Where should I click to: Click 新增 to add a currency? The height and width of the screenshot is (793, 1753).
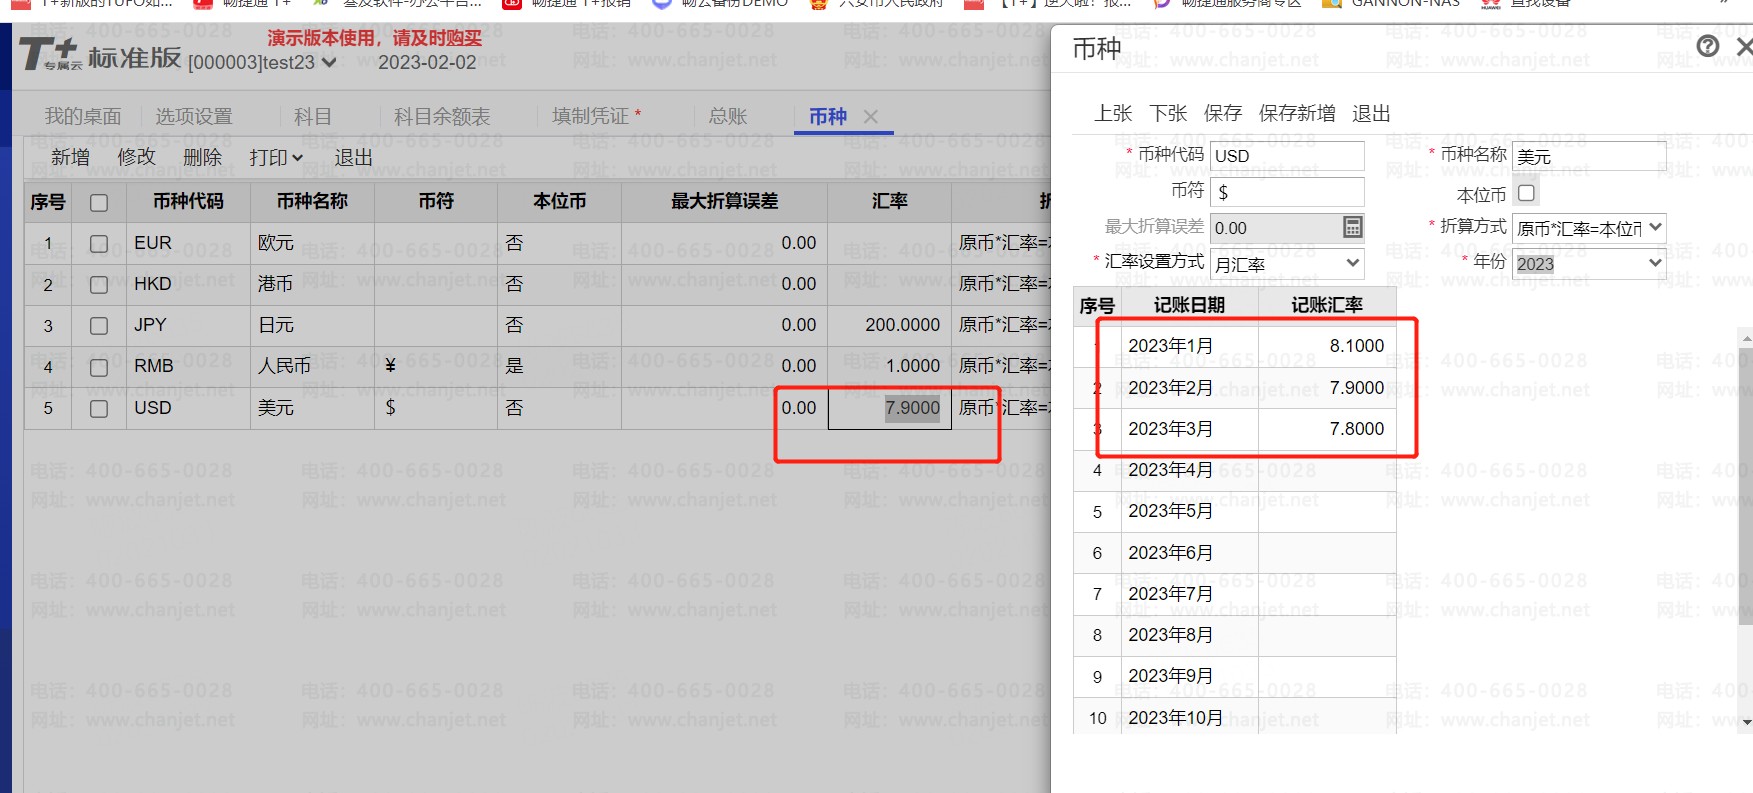coord(71,158)
